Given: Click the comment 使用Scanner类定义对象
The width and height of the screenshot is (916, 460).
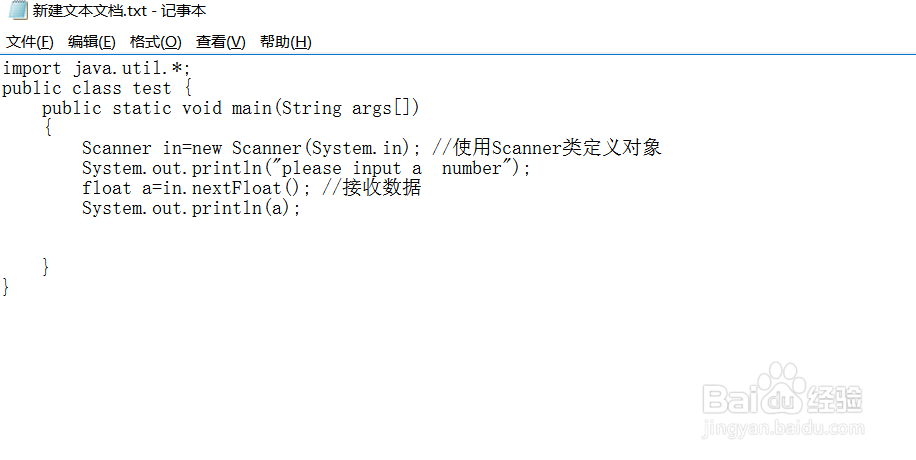Looking at the screenshot, I should coord(557,148).
